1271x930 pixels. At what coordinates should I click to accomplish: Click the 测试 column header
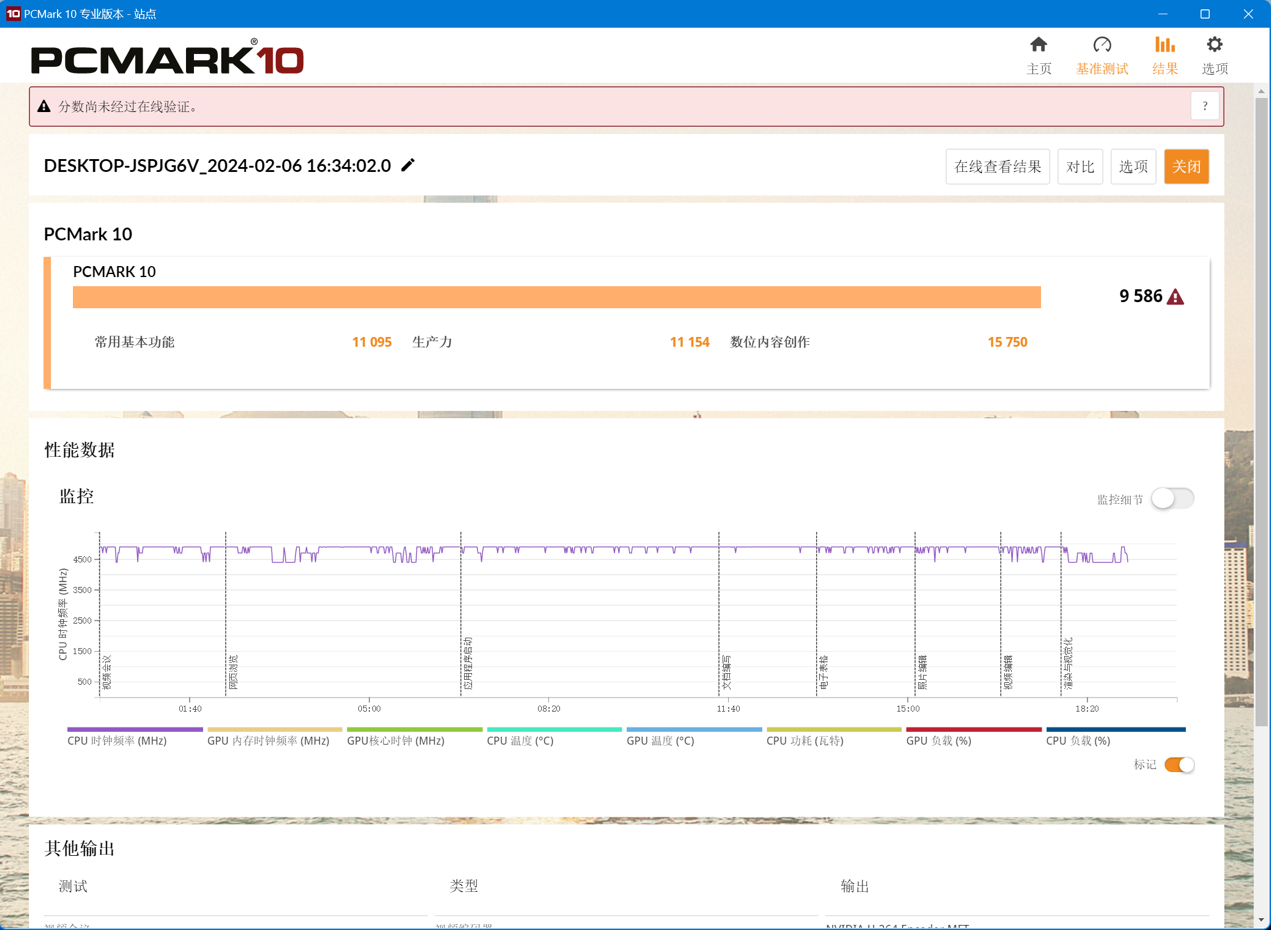[x=73, y=887]
